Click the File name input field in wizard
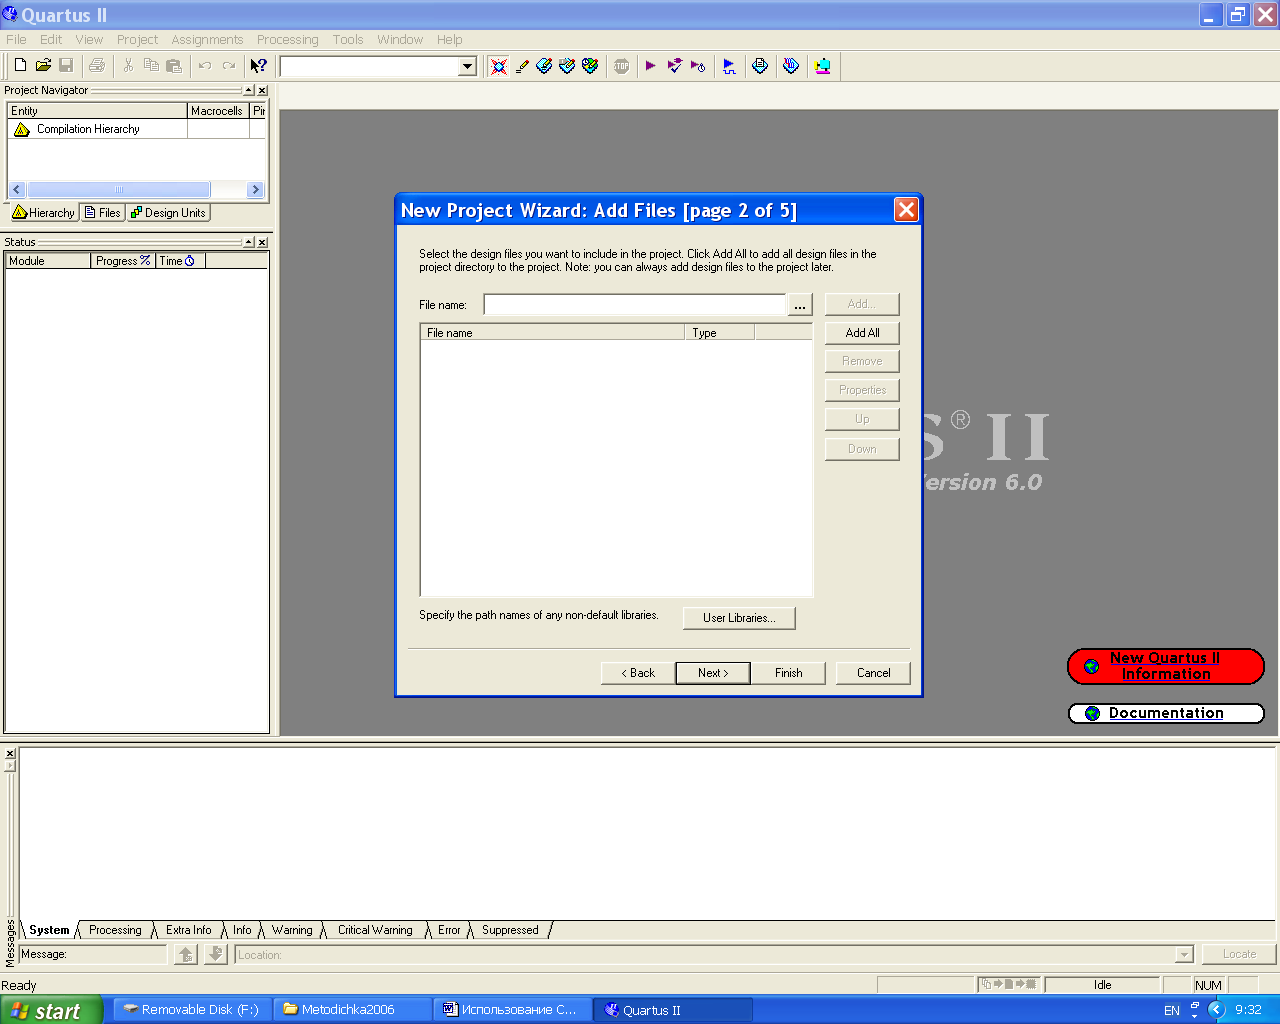Screen dimensions: 1280x1024 635,305
